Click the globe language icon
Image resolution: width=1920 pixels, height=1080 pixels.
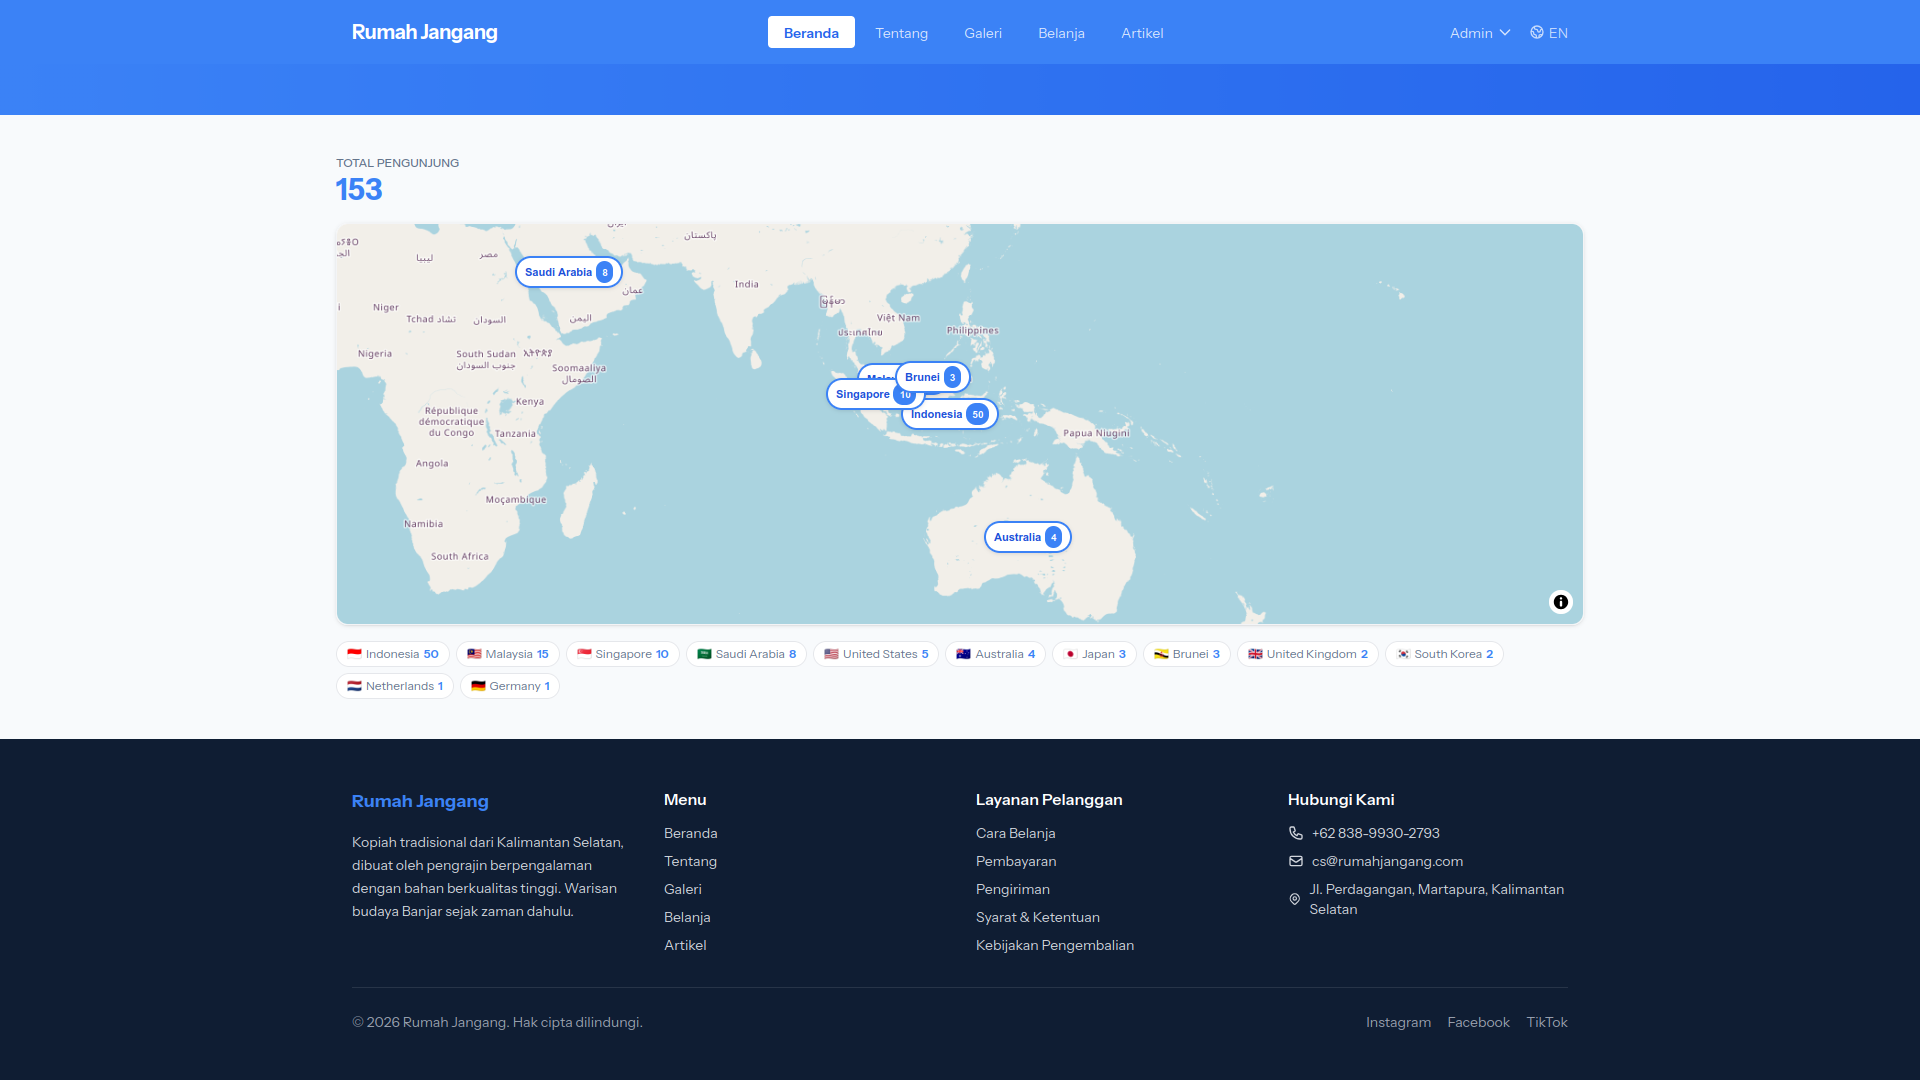(1537, 33)
